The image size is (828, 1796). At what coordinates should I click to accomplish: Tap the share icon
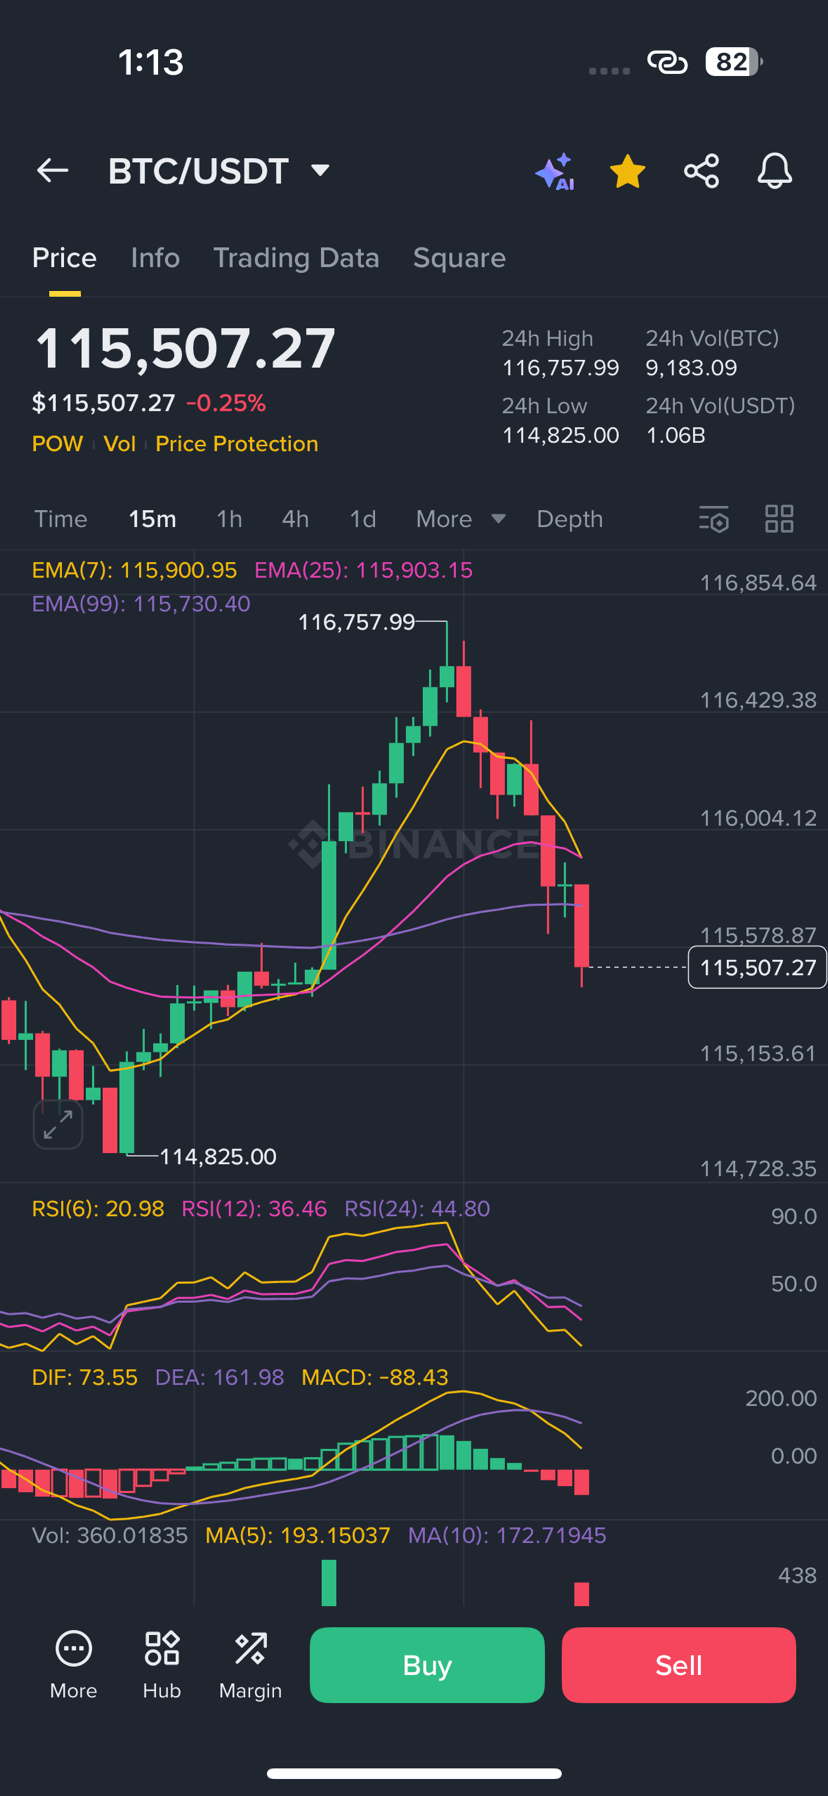[x=702, y=171]
